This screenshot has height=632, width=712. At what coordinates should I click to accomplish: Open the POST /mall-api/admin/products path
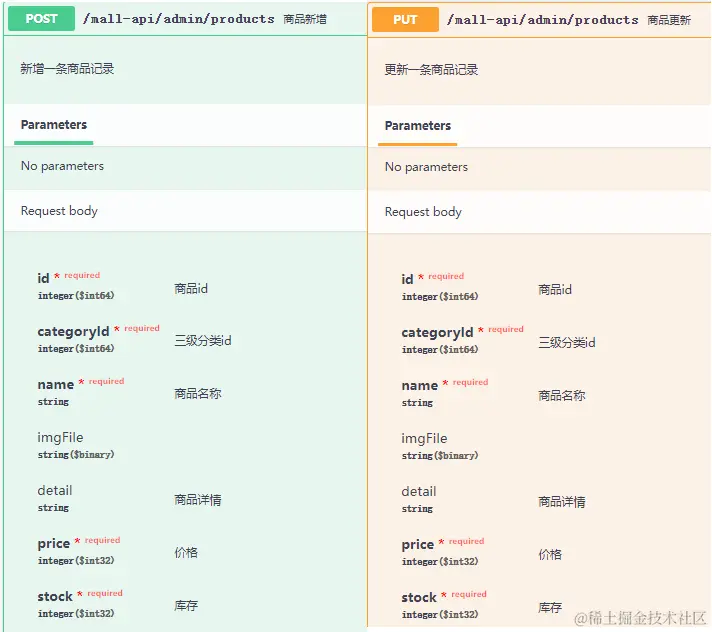tap(178, 19)
